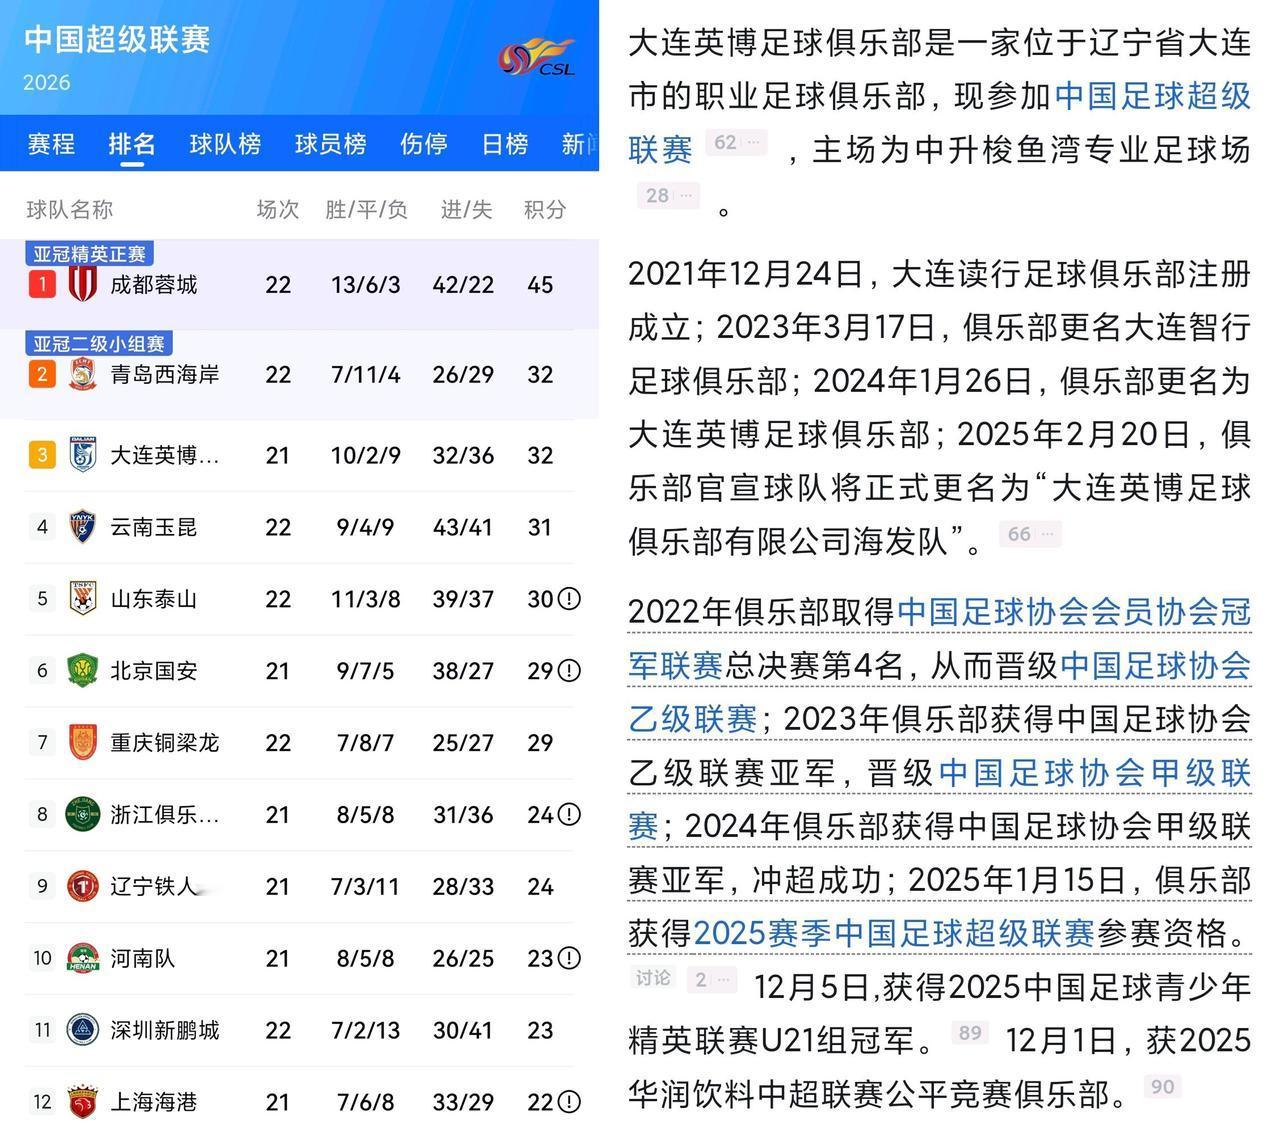The image size is (1280, 1125).
Task: Click 亚冠二级小组赛 qualification label
Action: [99, 344]
